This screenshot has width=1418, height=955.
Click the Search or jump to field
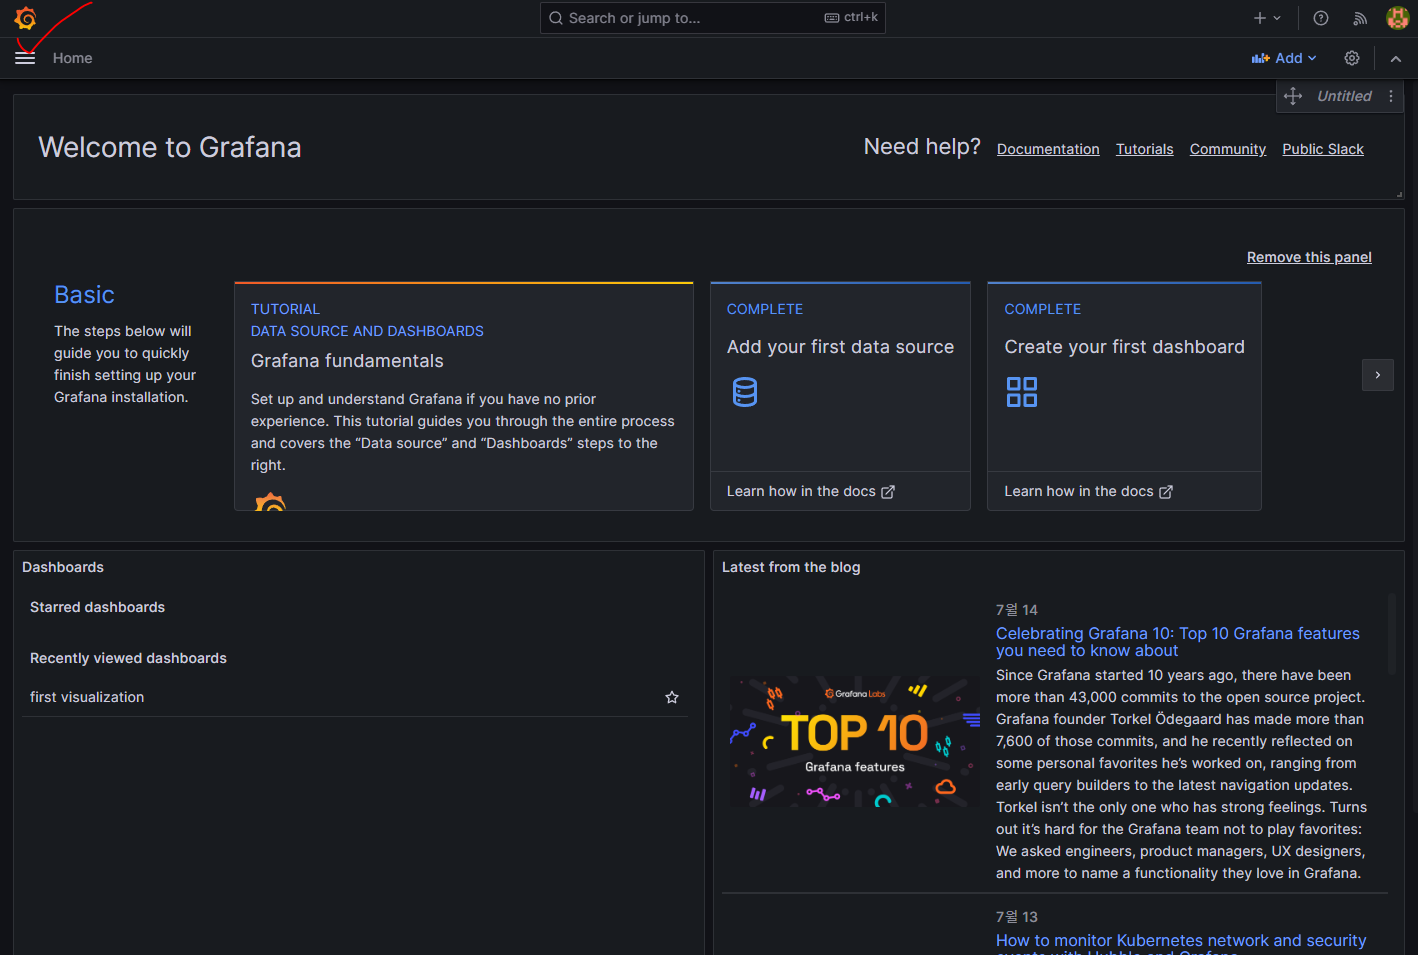coord(712,18)
